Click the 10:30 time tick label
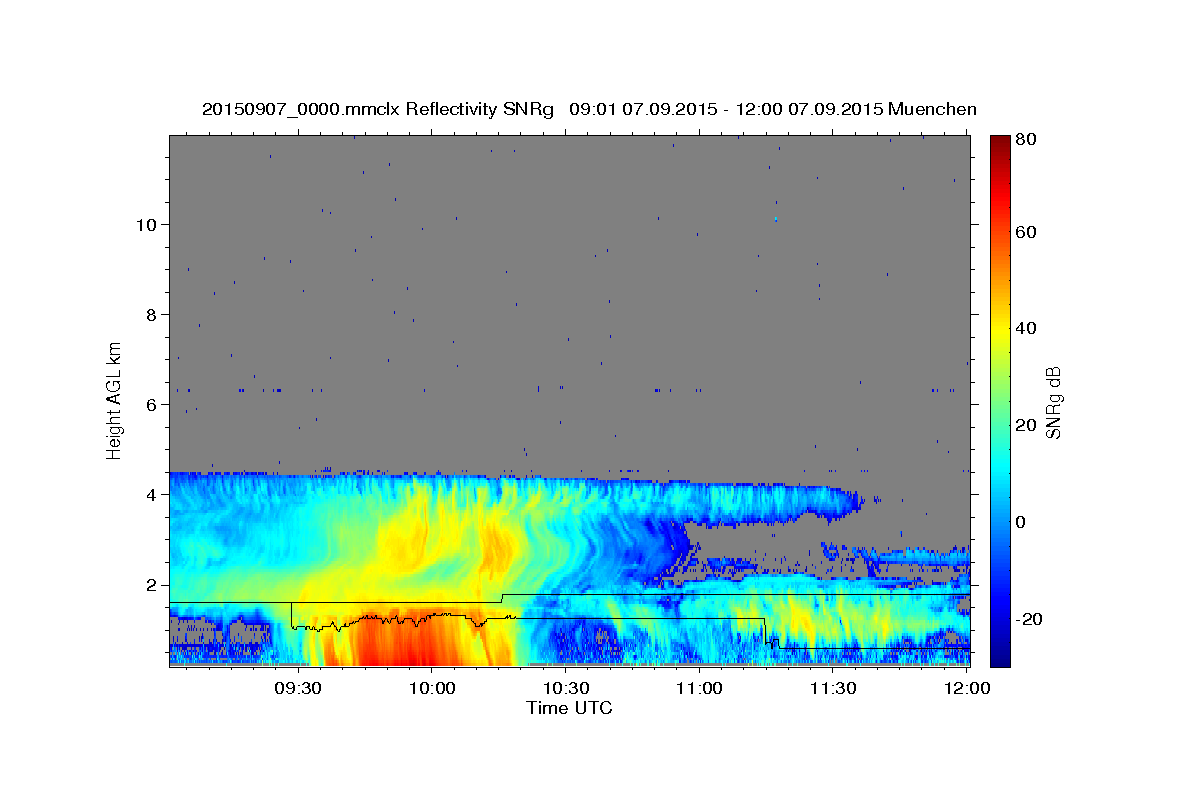 [566, 689]
